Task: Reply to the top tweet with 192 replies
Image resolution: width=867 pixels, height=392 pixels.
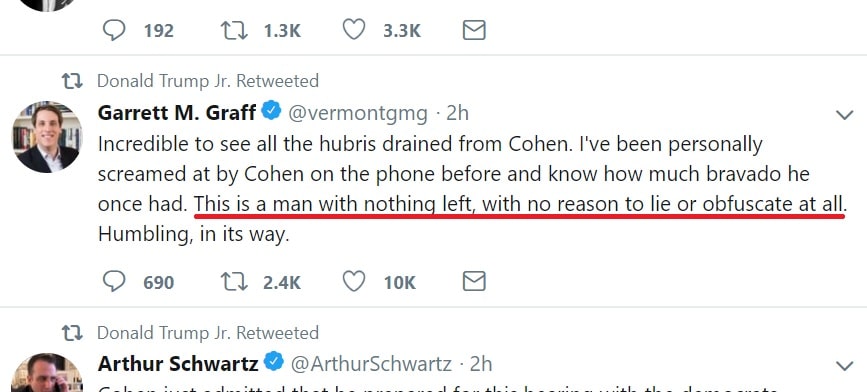Action: pos(114,30)
